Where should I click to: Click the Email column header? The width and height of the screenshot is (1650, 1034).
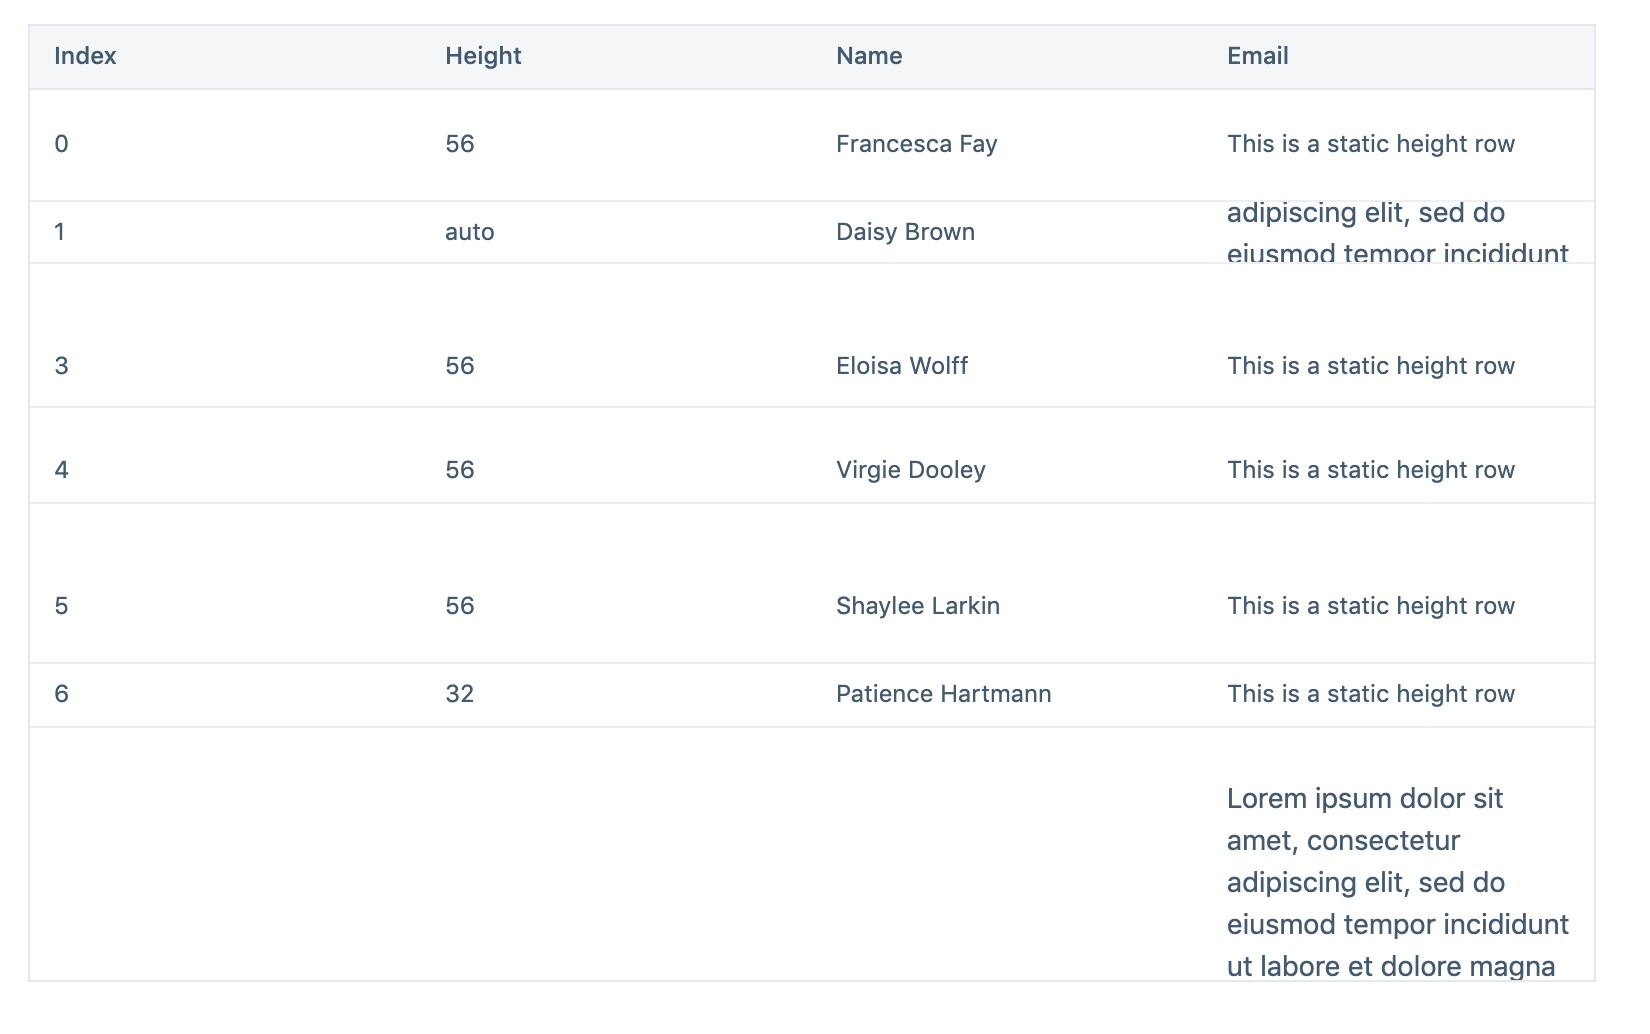1257,56
